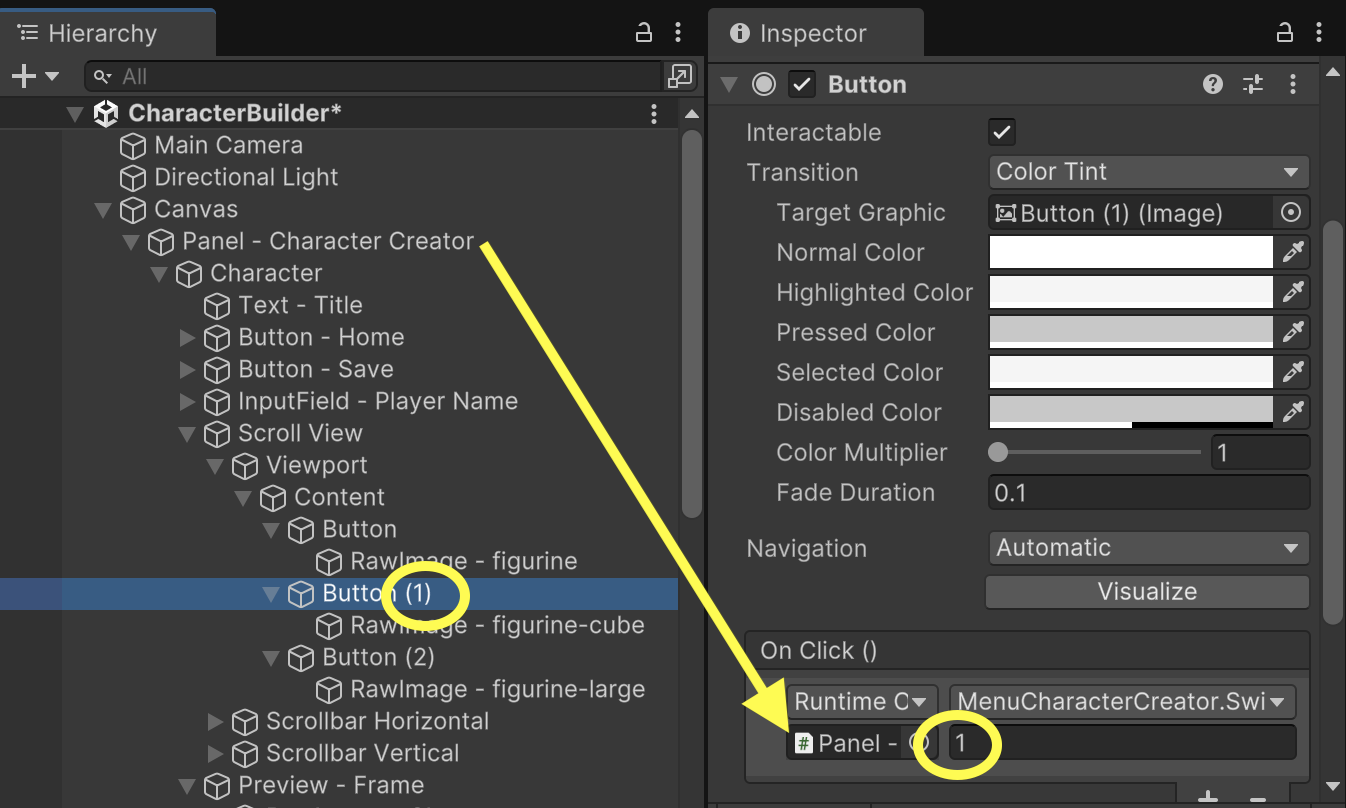Click the Hierarchy panel lock icon

(x=644, y=33)
